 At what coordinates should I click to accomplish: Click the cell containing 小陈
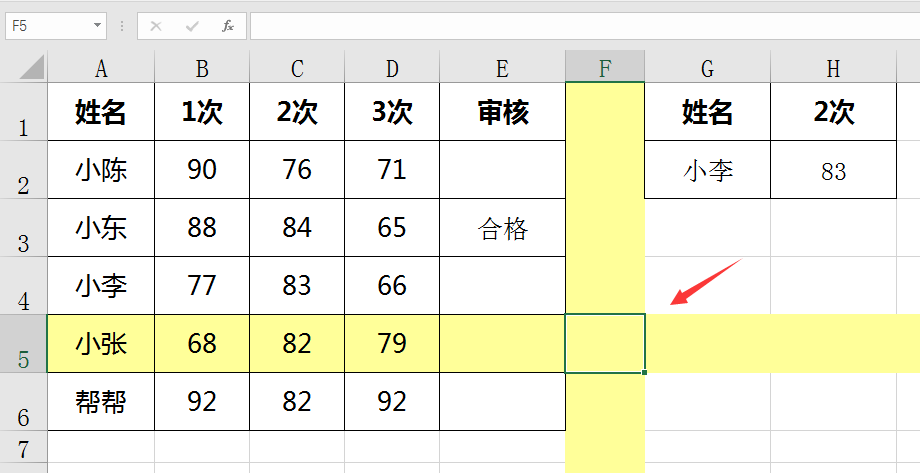[x=101, y=170]
